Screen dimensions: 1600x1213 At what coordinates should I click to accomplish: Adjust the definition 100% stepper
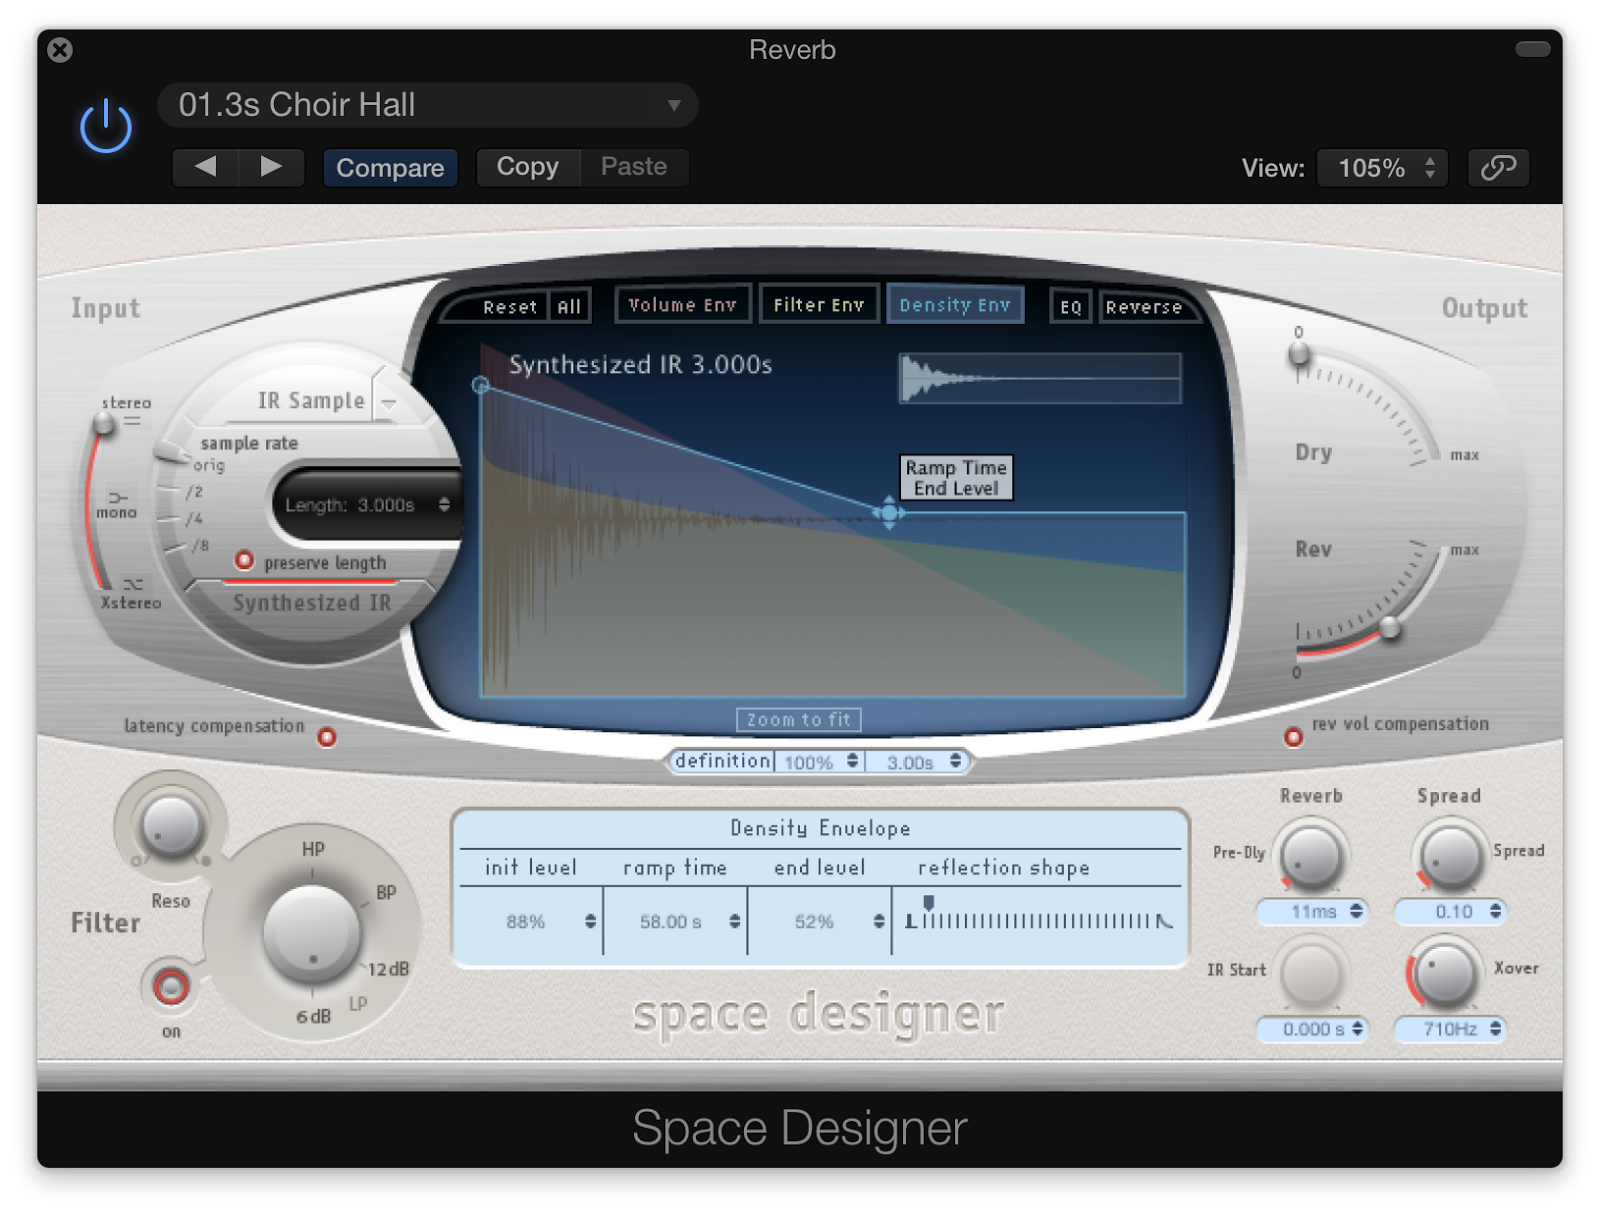coord(852,761)
